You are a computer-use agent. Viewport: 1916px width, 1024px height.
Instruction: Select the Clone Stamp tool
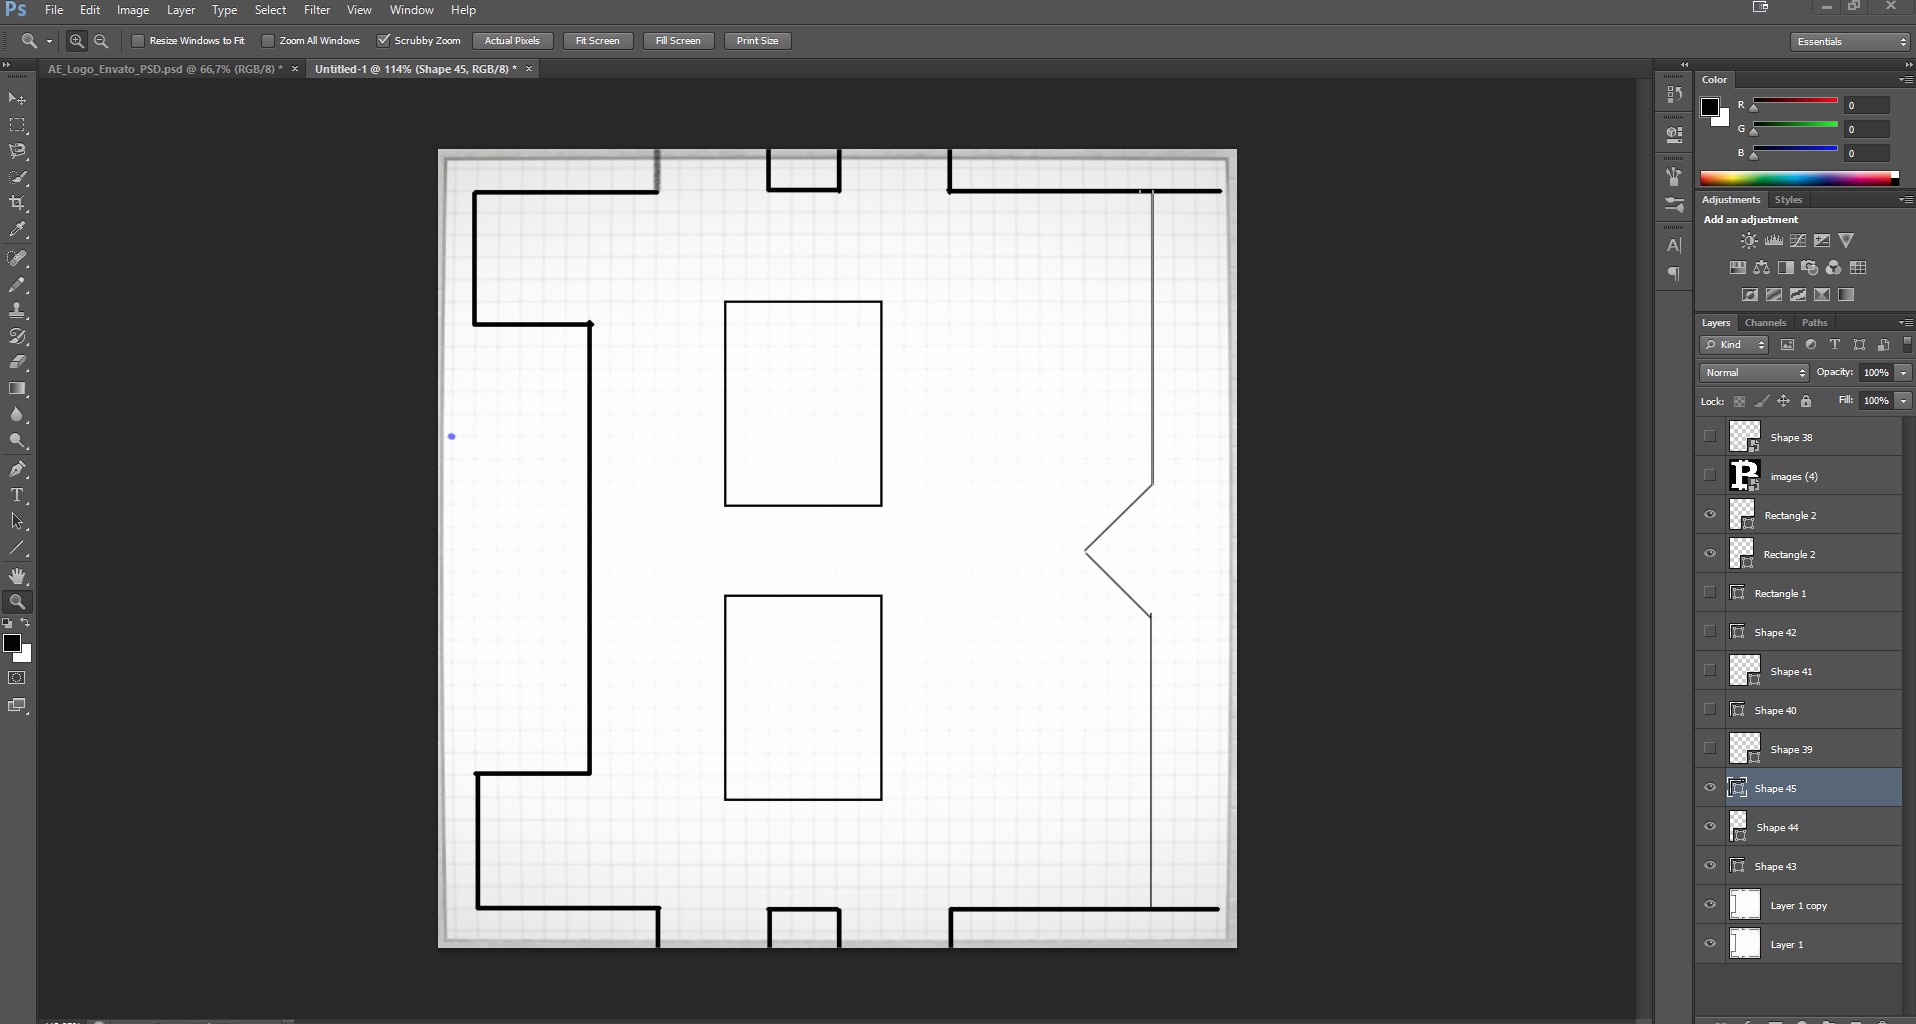tap(17, 310)
